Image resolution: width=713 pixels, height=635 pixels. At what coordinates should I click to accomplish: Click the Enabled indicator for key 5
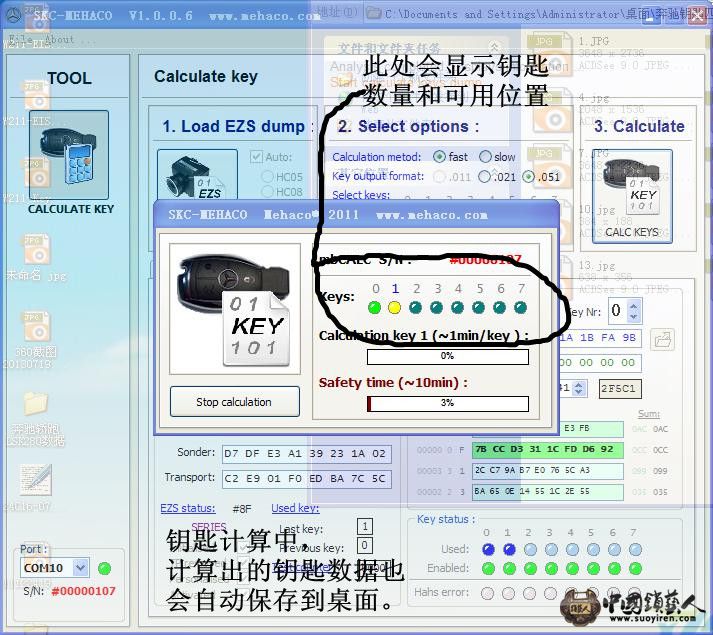coord(593,569)
